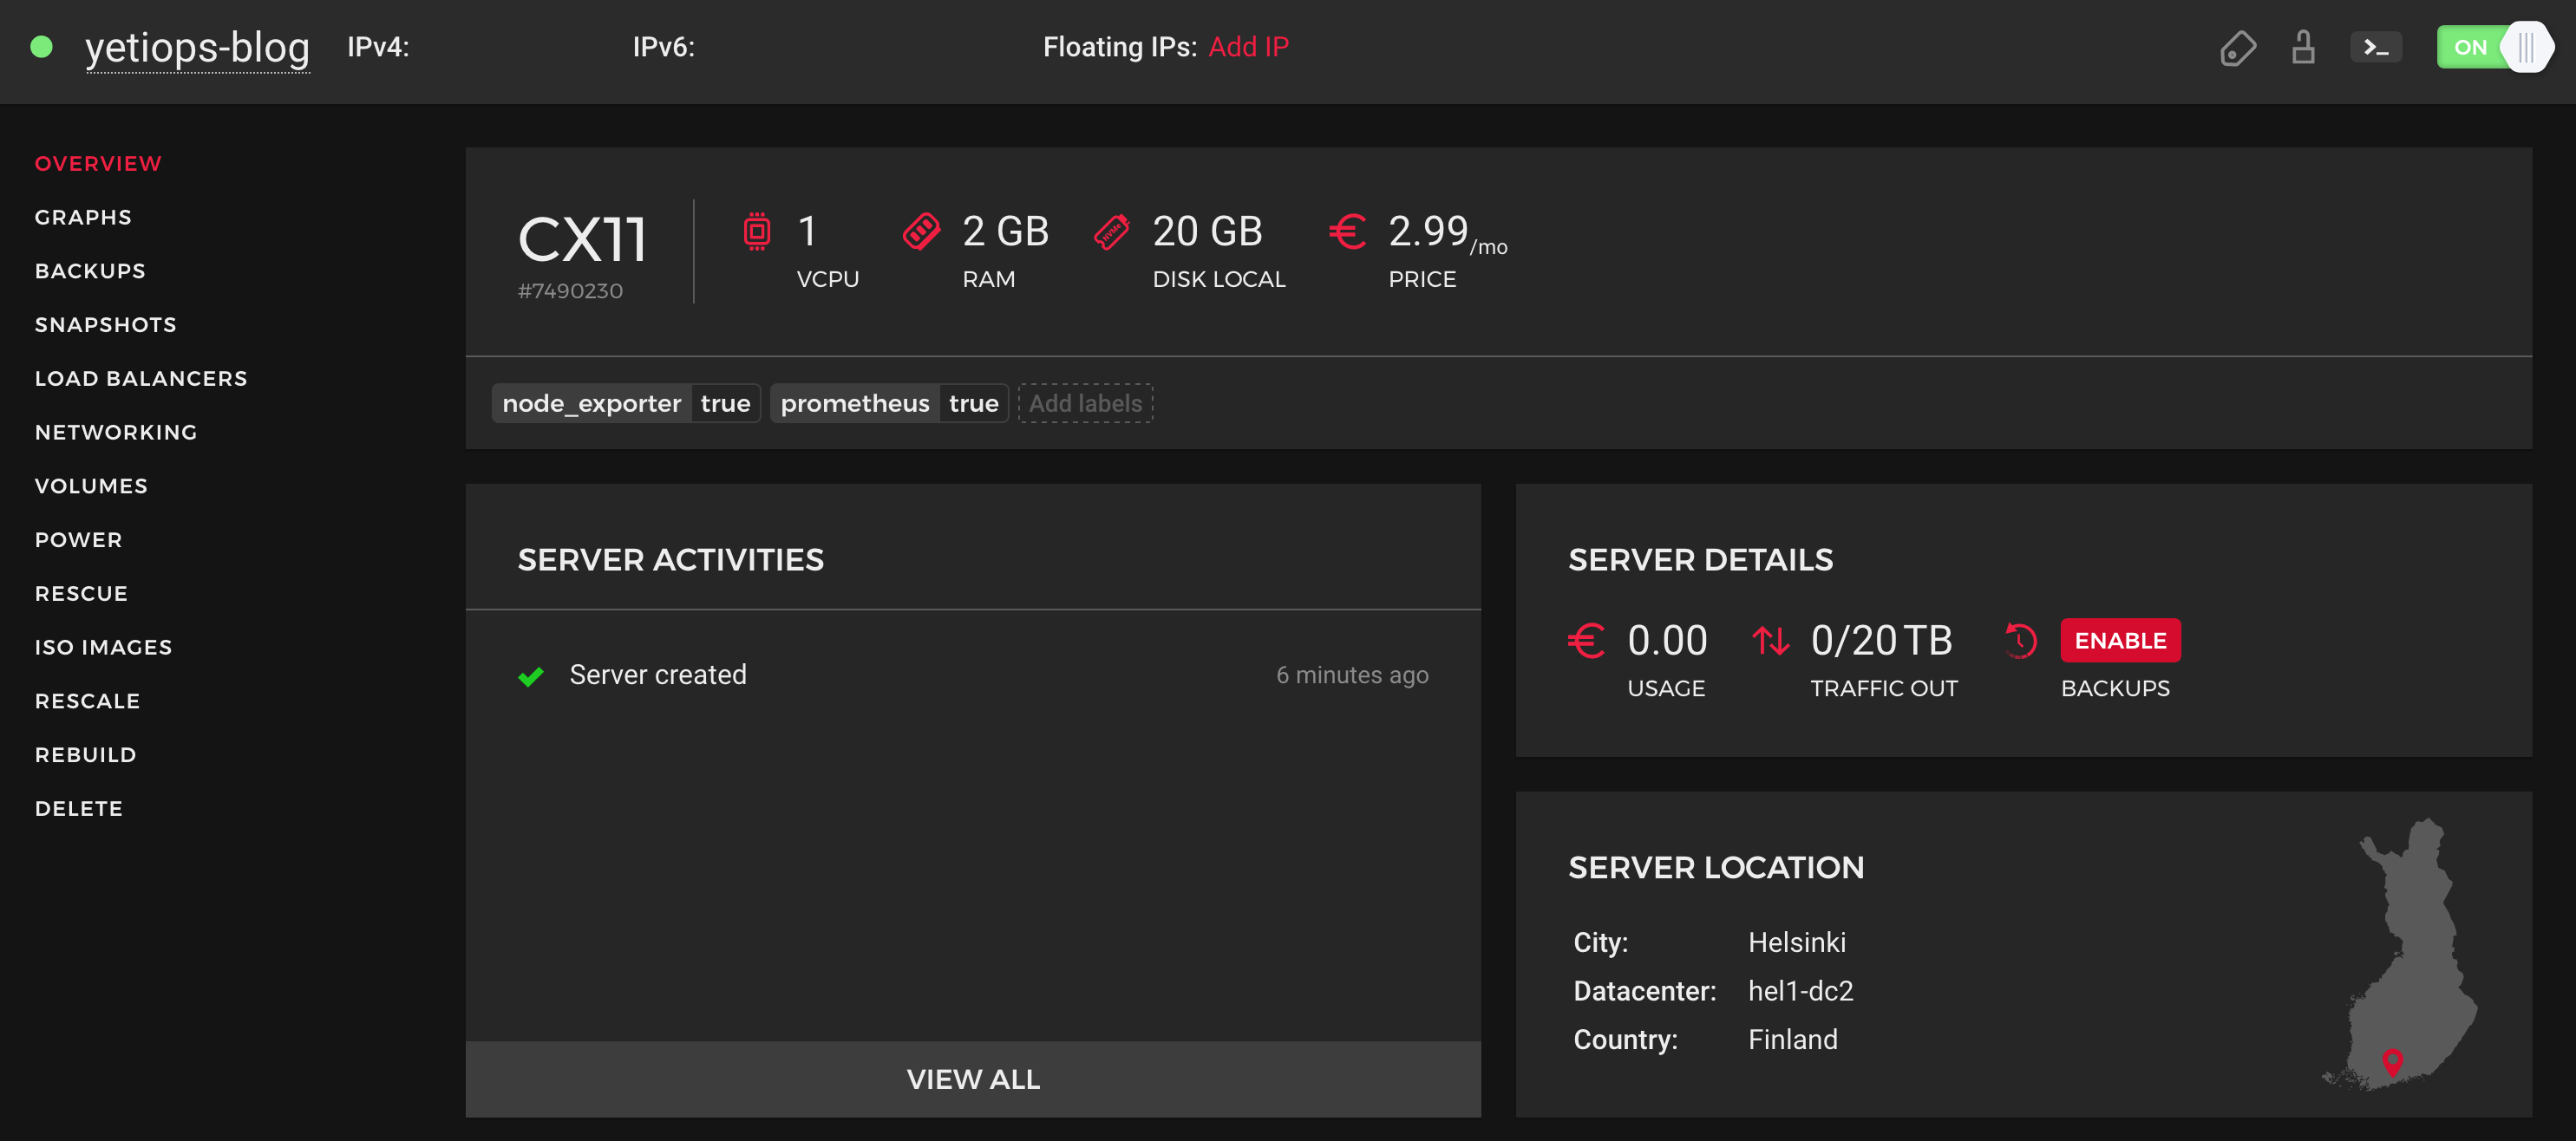Click the Add IP link
The image size is (2576, 1141).
click(x=1248, y=46)
